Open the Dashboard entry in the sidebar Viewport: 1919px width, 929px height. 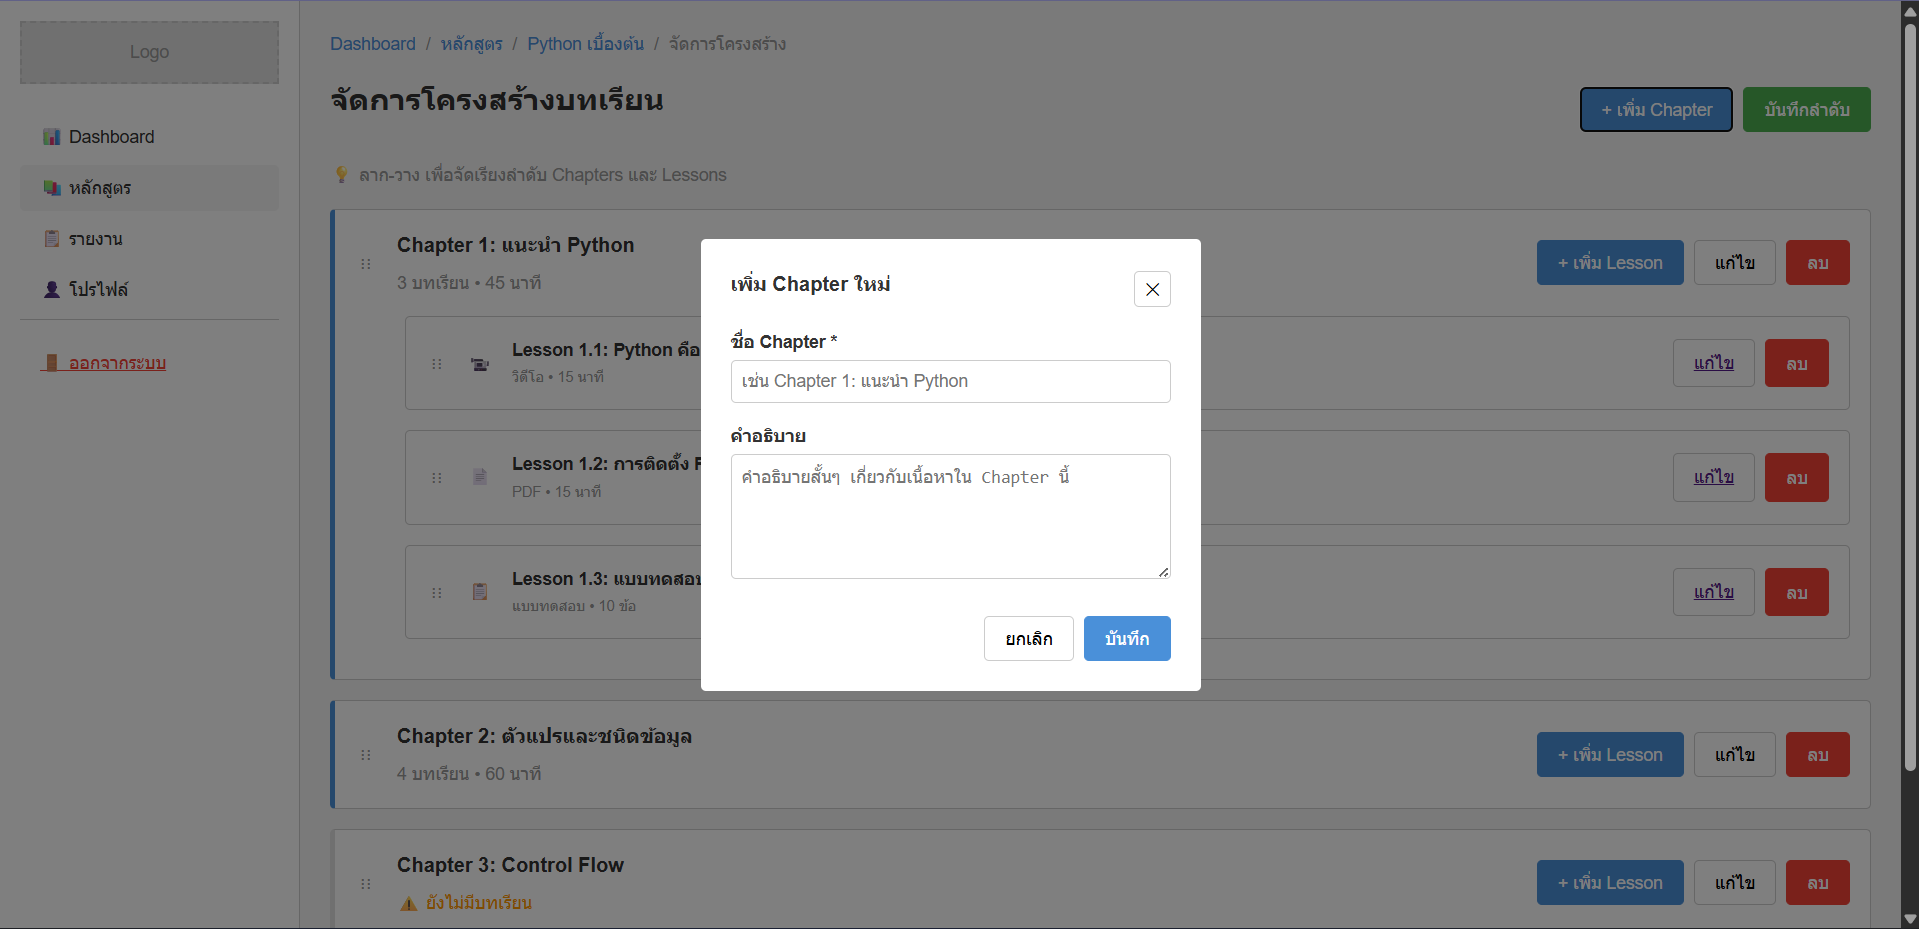(x=110, y=136)
